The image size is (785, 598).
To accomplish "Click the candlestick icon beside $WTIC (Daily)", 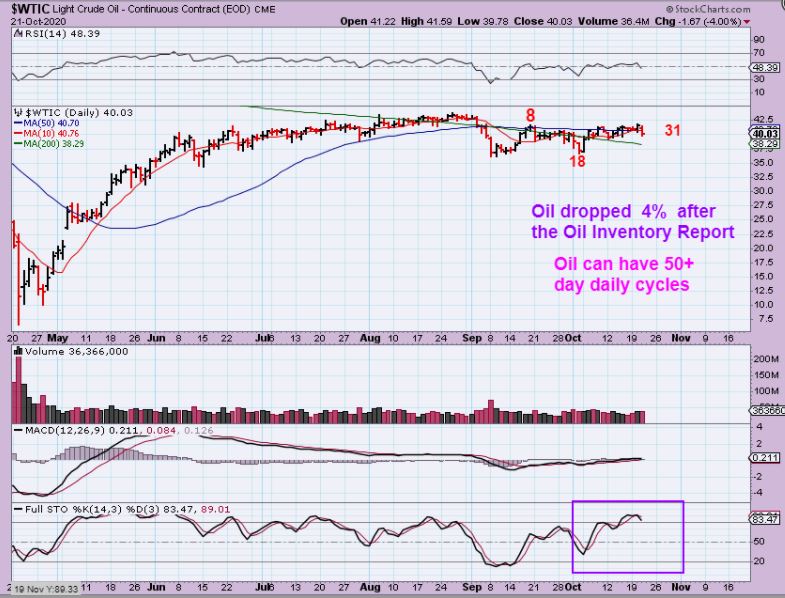I will pos(19,113).
